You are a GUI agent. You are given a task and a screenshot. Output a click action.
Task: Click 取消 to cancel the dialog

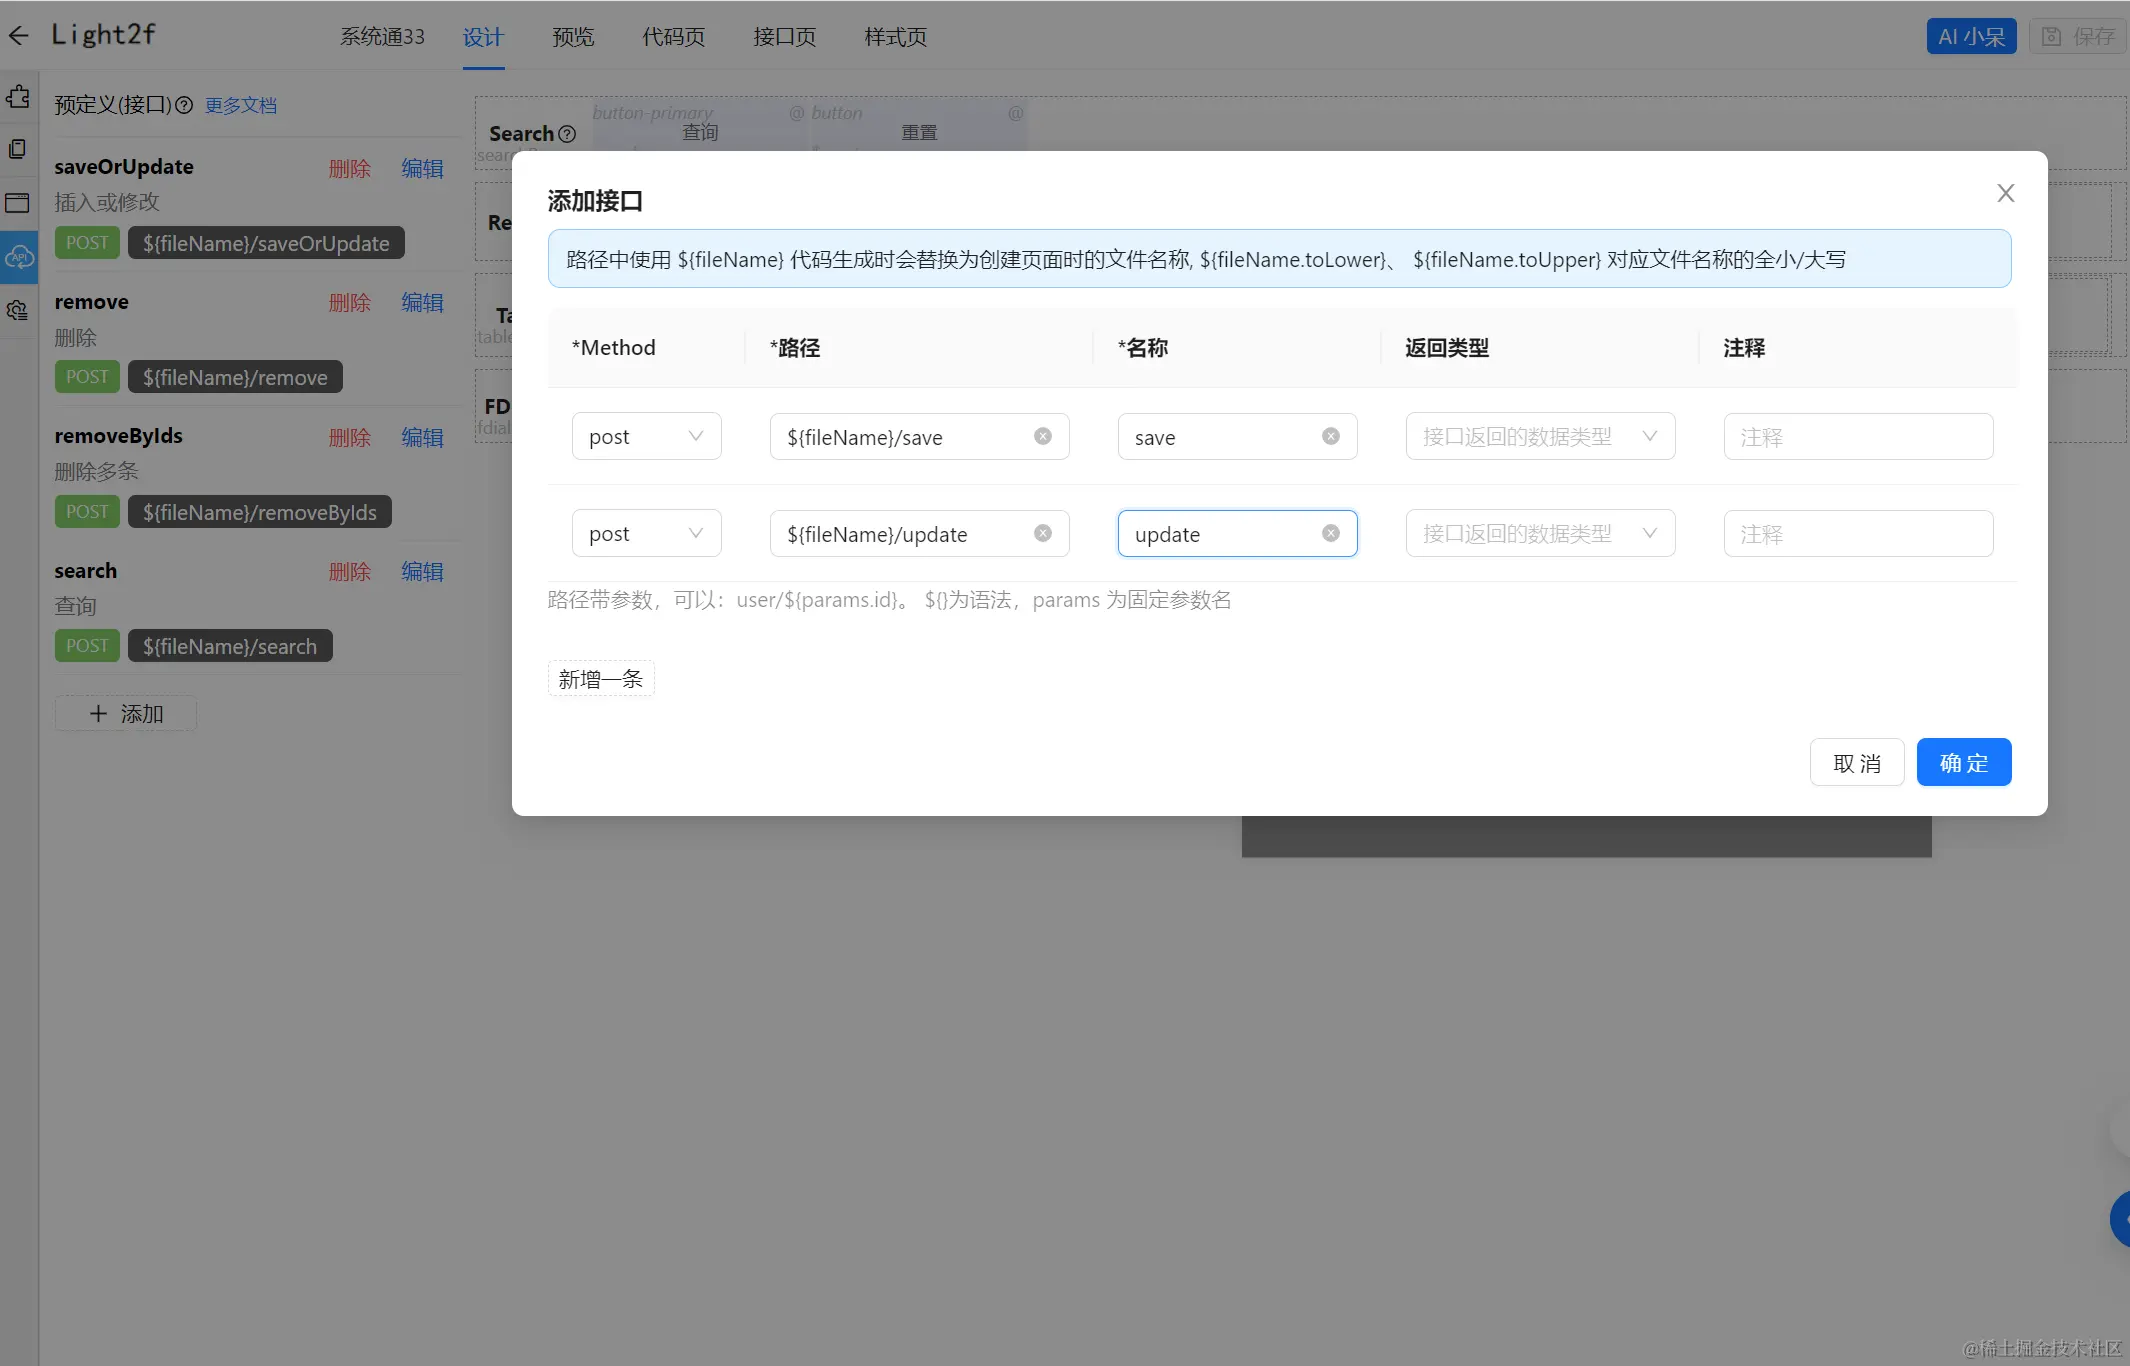(x=1857, y=762)
